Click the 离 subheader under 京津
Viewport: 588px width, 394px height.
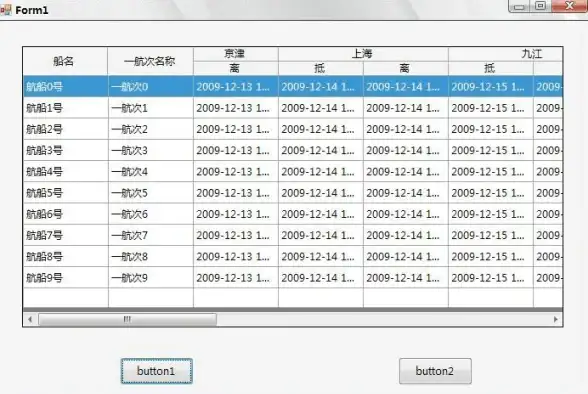pos(236,68)
